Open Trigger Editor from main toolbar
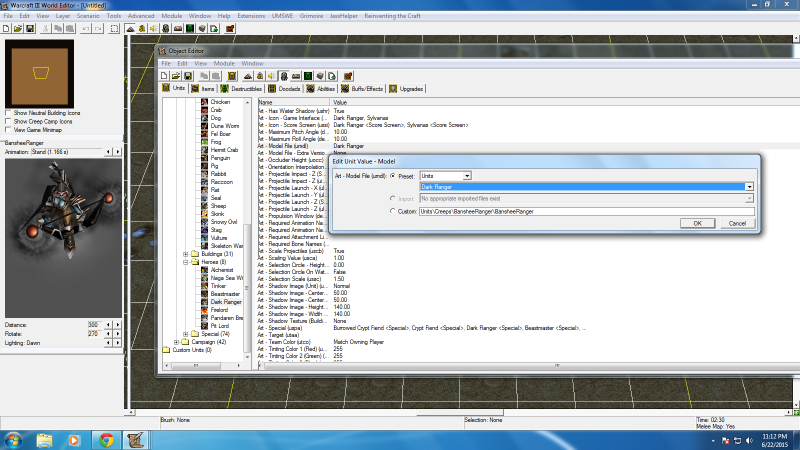This screenshot has width=800, height=450. coord(142,29)
